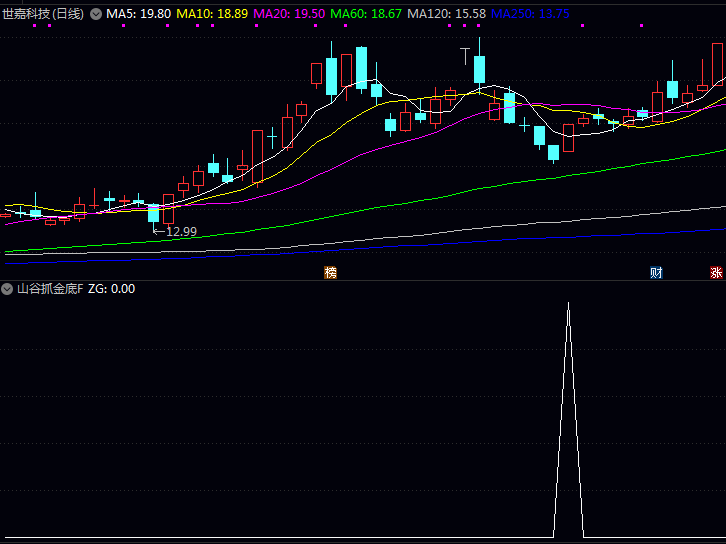
Task: Click the 世嘉科技(日线) stock title
Action: [43, 14]
